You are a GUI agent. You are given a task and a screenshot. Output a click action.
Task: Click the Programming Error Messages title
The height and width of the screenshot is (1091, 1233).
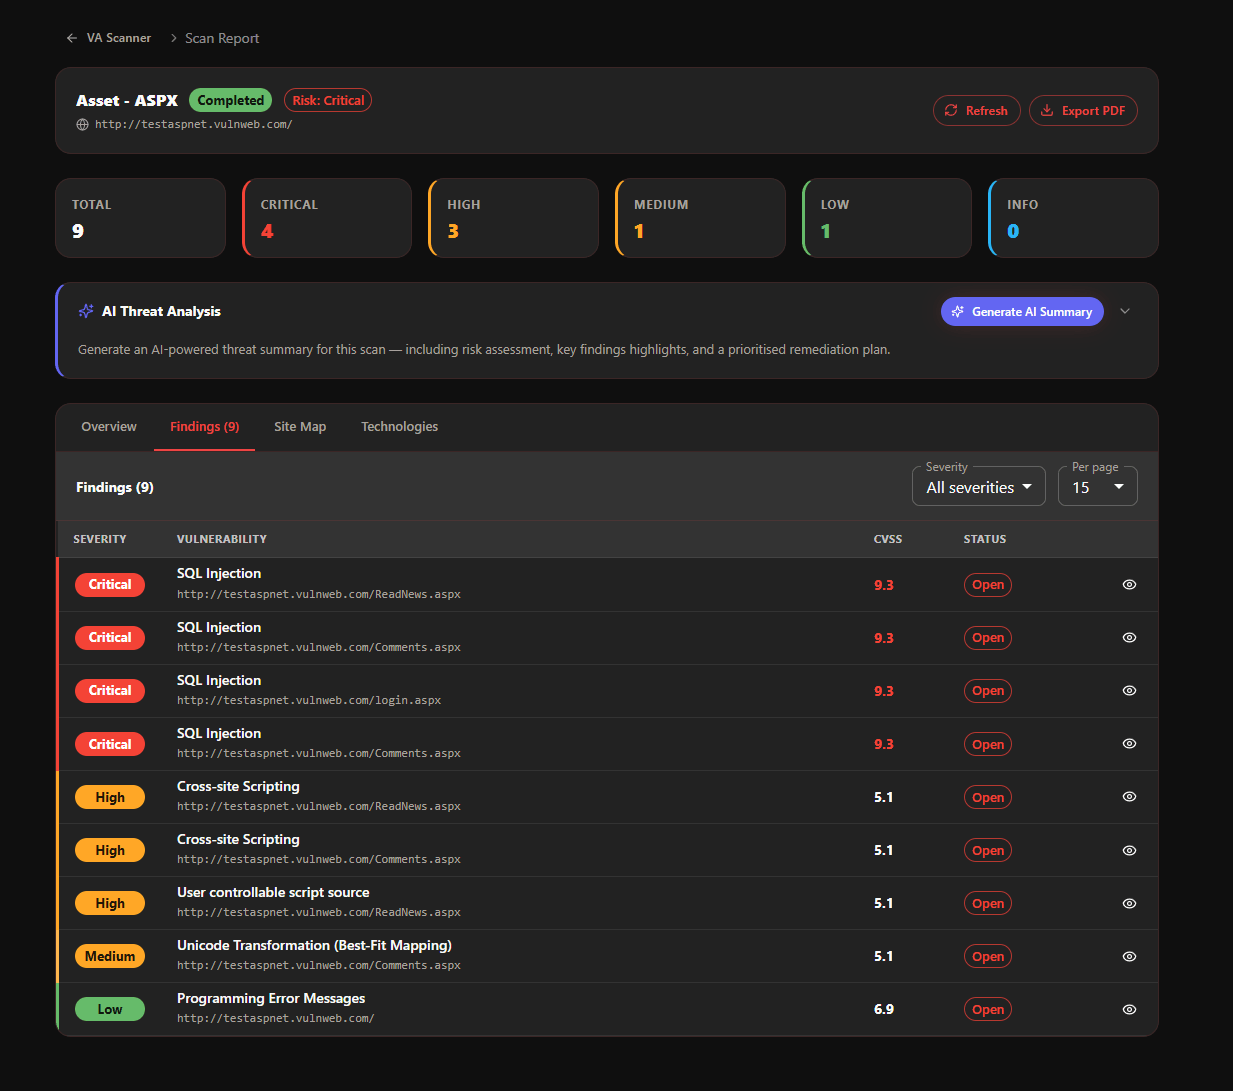[x=271, y=998]
